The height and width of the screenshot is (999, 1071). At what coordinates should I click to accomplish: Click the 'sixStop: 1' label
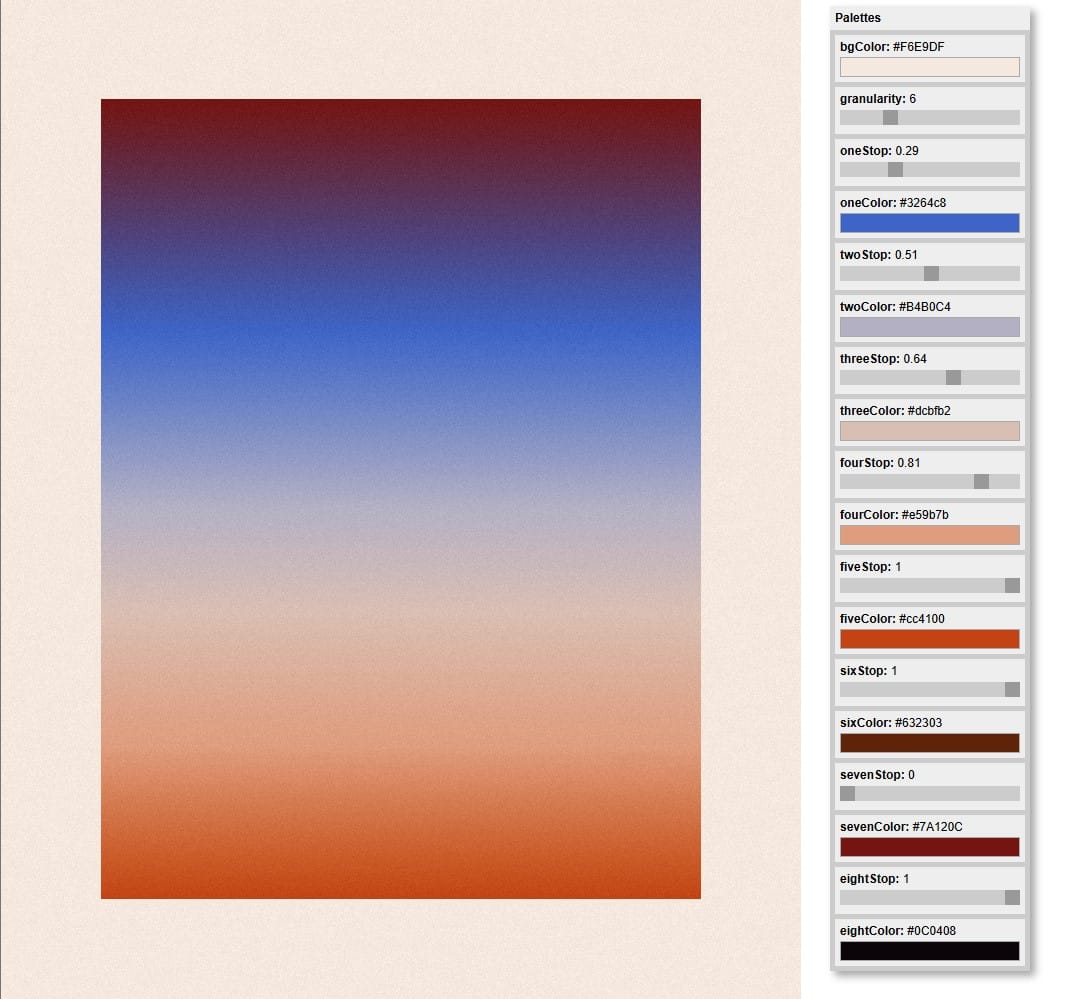coord(869,671)
